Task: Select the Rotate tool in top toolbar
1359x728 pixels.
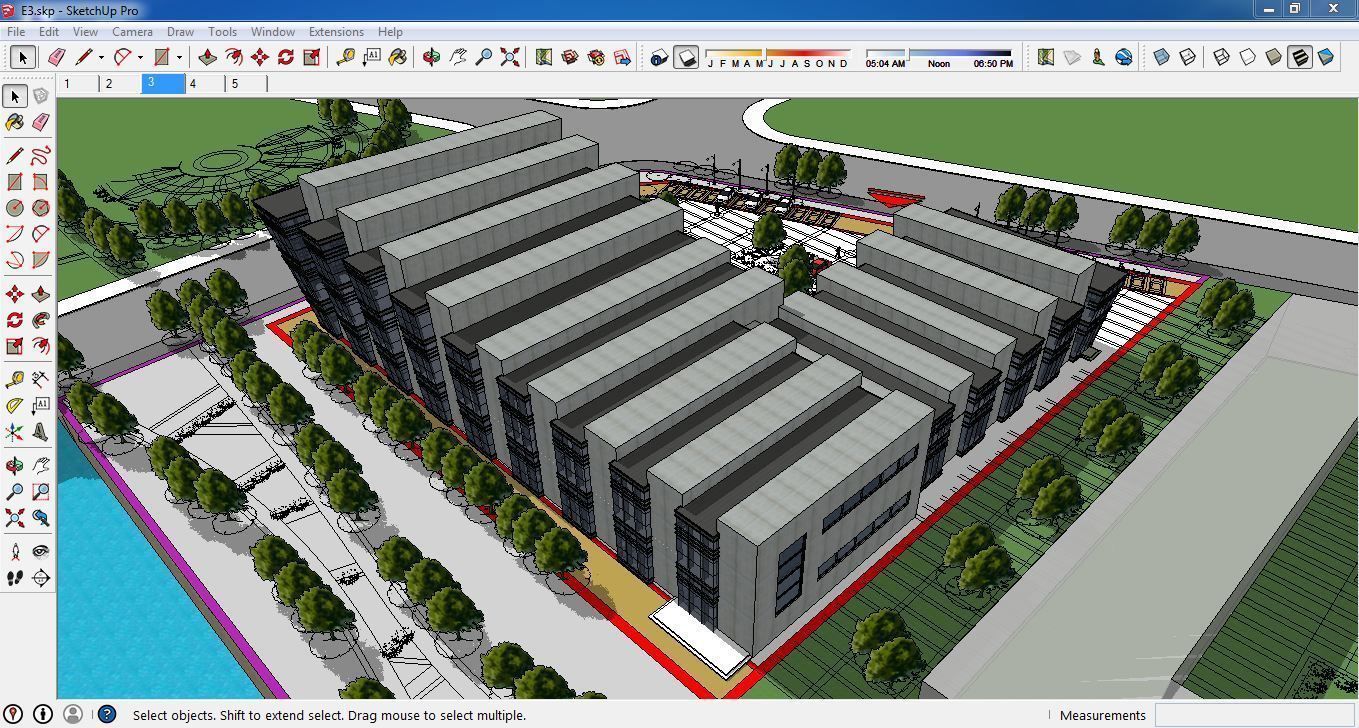Action: (x=285, y=58)
